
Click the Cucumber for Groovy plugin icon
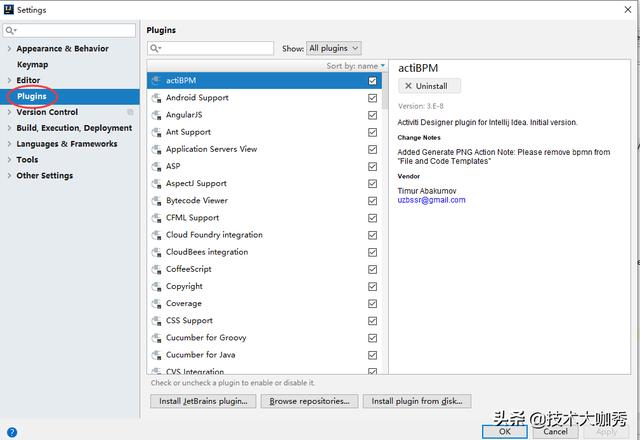[x=156, y=338]
